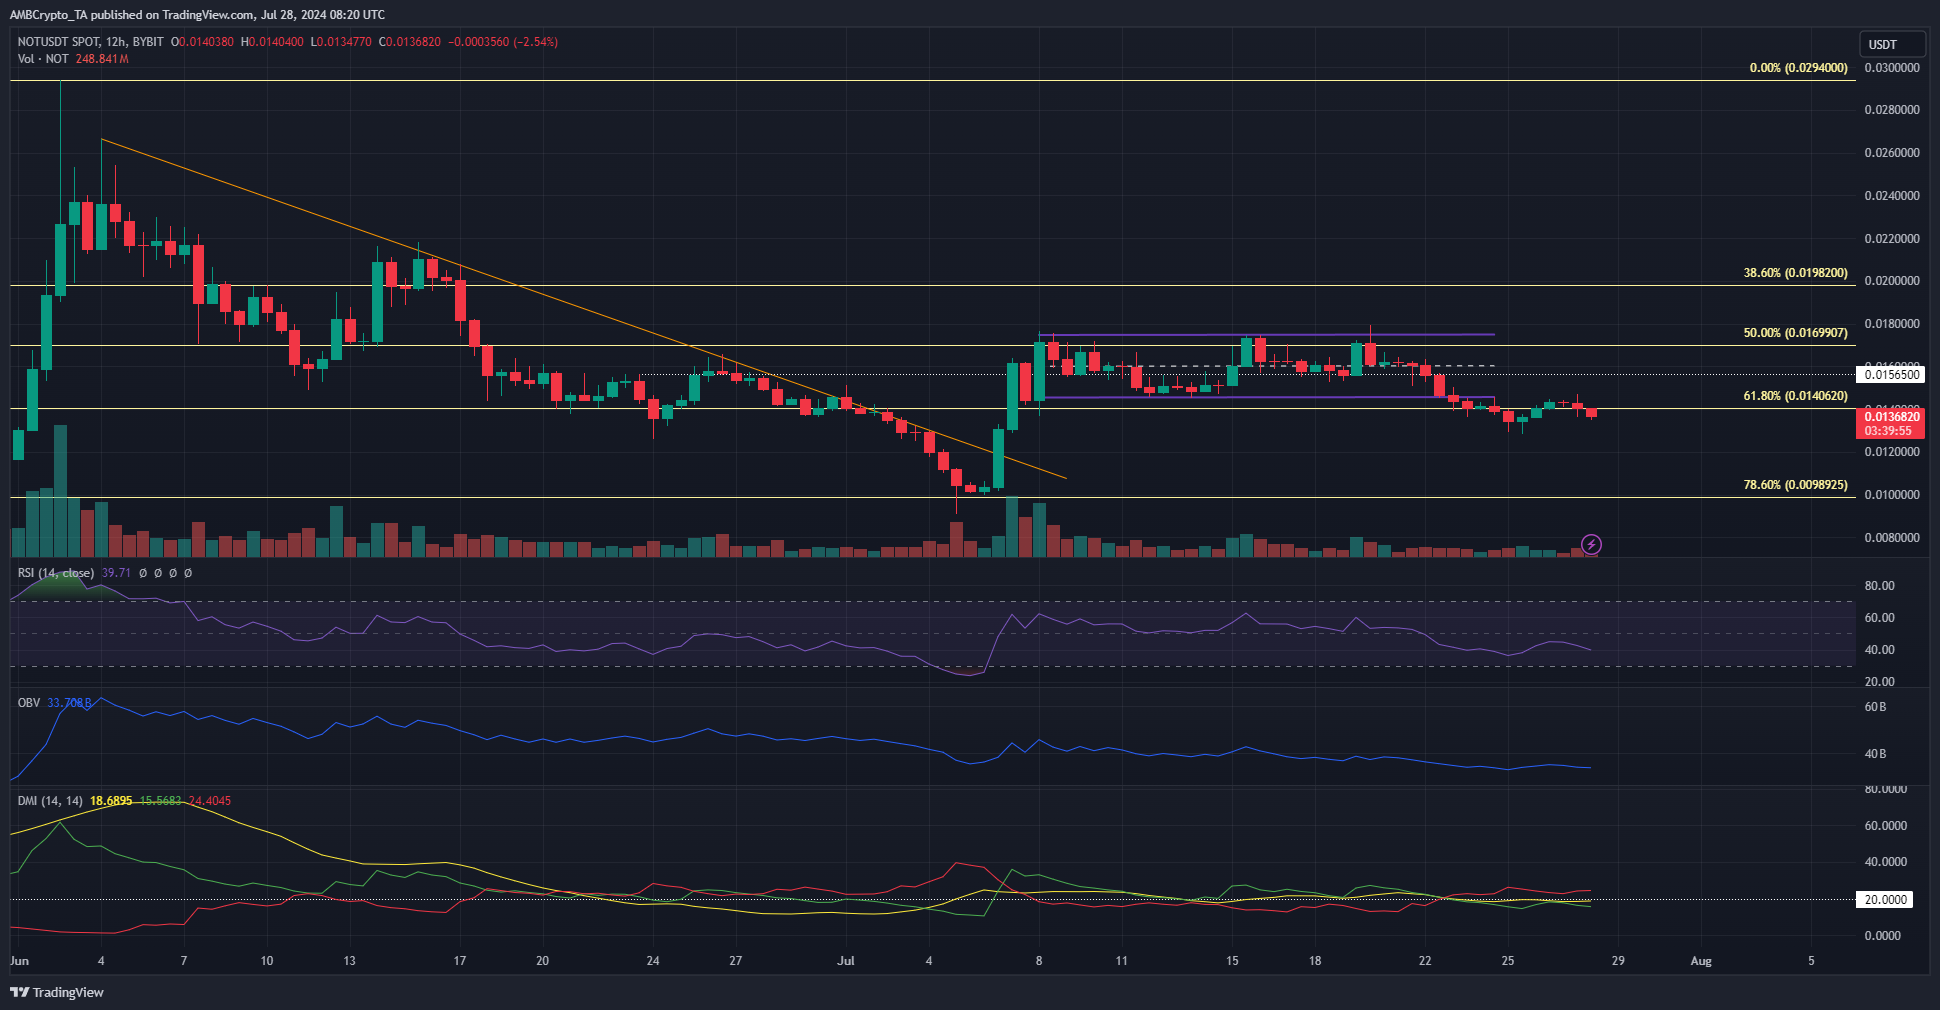This screenshot has width=1940, height=1010.
Task: Click the purple lightning bolt icon
Action: click(x=1591, y=545)
